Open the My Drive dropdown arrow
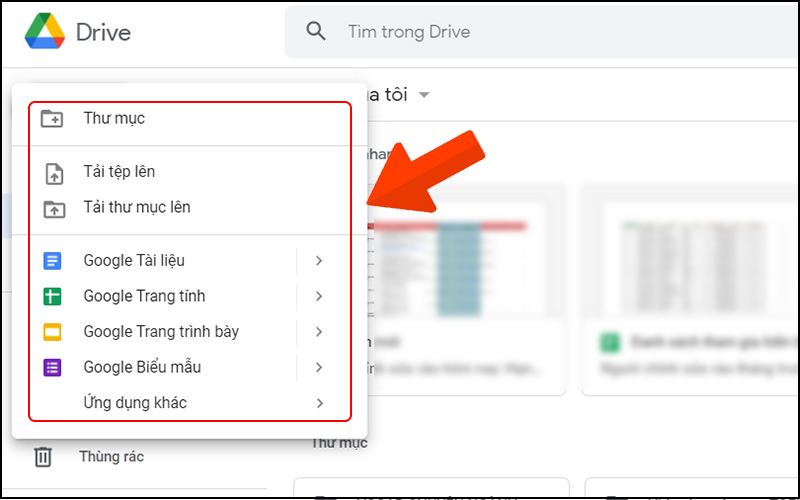Screen dimensions: 800x500 [424, 95]
